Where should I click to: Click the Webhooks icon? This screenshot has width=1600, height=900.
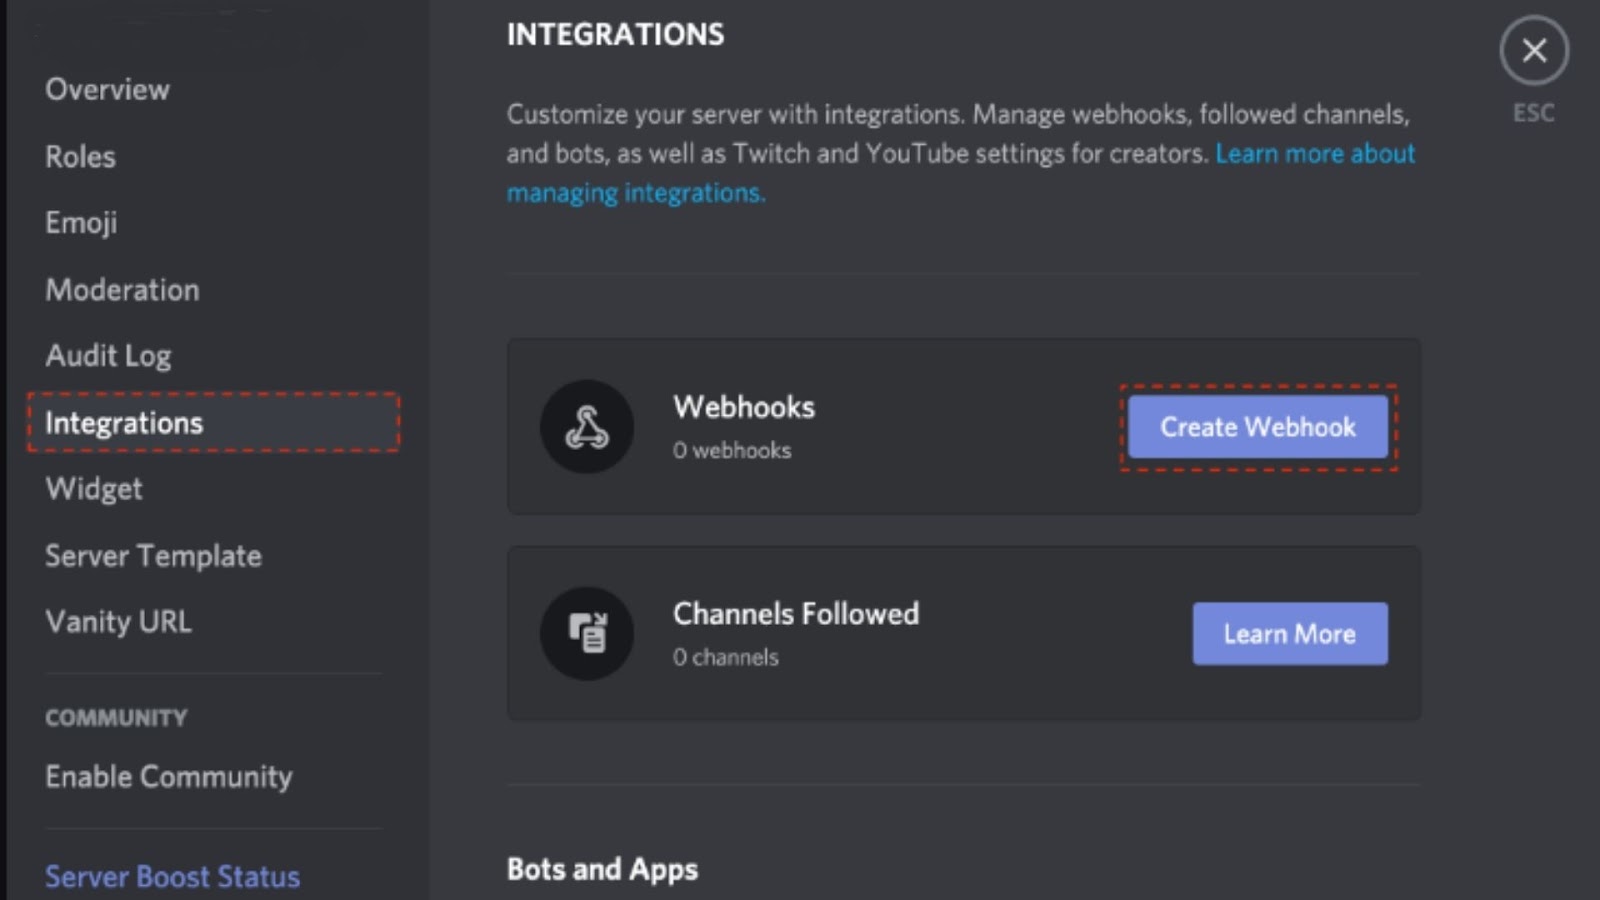(x=587, y=427)
